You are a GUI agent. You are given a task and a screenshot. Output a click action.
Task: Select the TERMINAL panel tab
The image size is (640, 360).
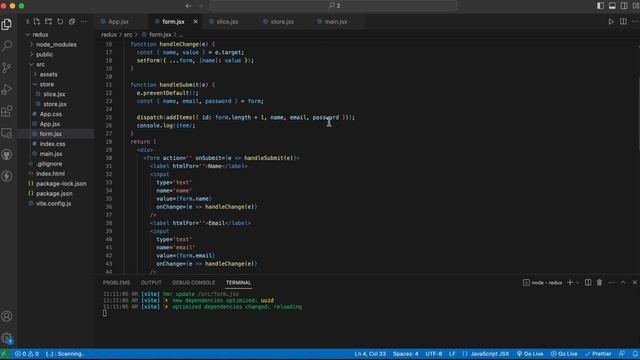(238, 282)
